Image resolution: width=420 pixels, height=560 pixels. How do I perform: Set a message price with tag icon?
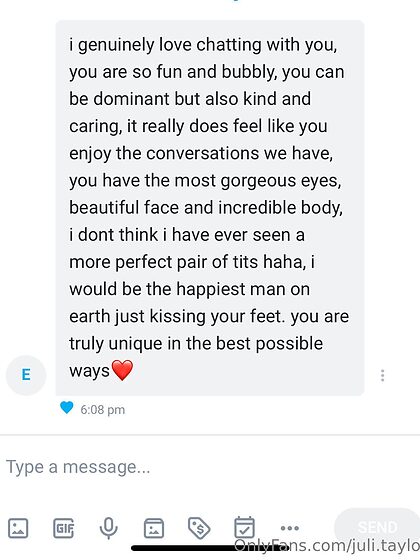(199, 528)
